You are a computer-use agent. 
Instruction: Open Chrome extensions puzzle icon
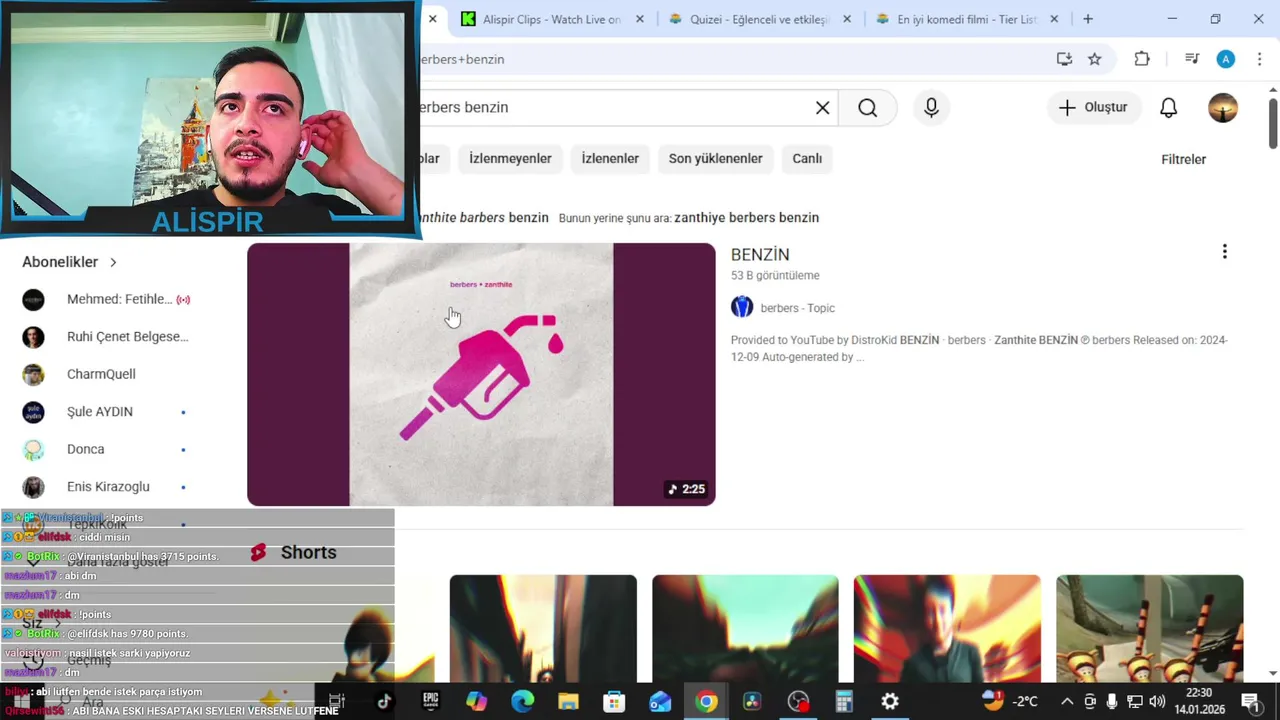pyautogui.click(x=1142, y=59)
